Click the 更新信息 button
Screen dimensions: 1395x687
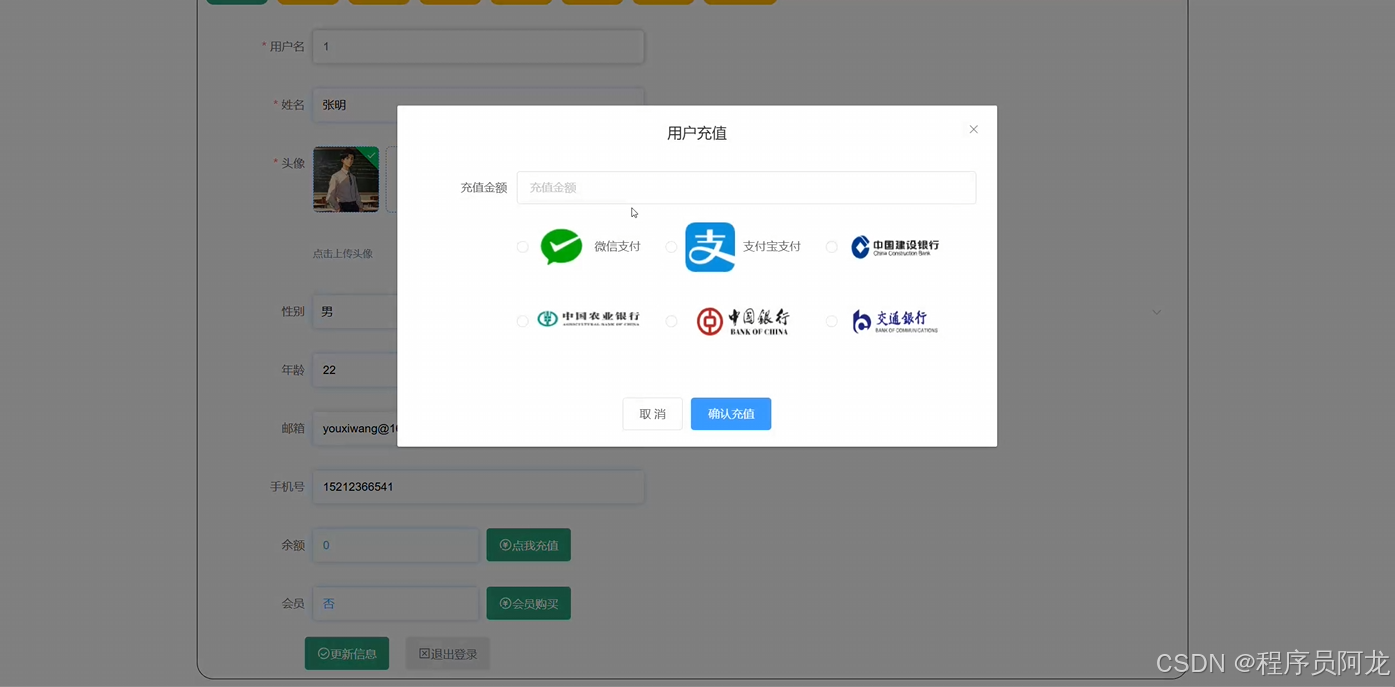click(347, 653)
